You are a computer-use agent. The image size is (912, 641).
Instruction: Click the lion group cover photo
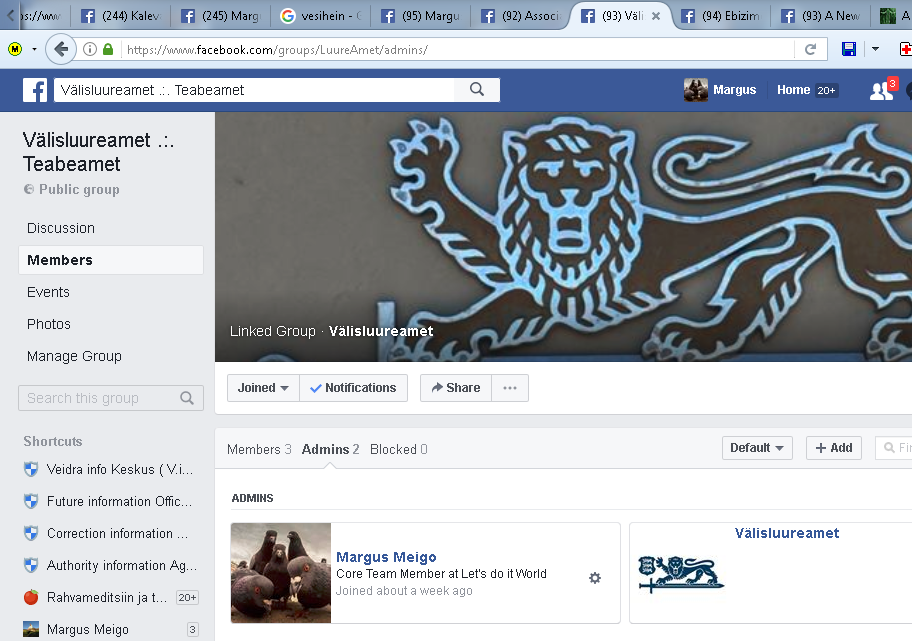(564, 236)
